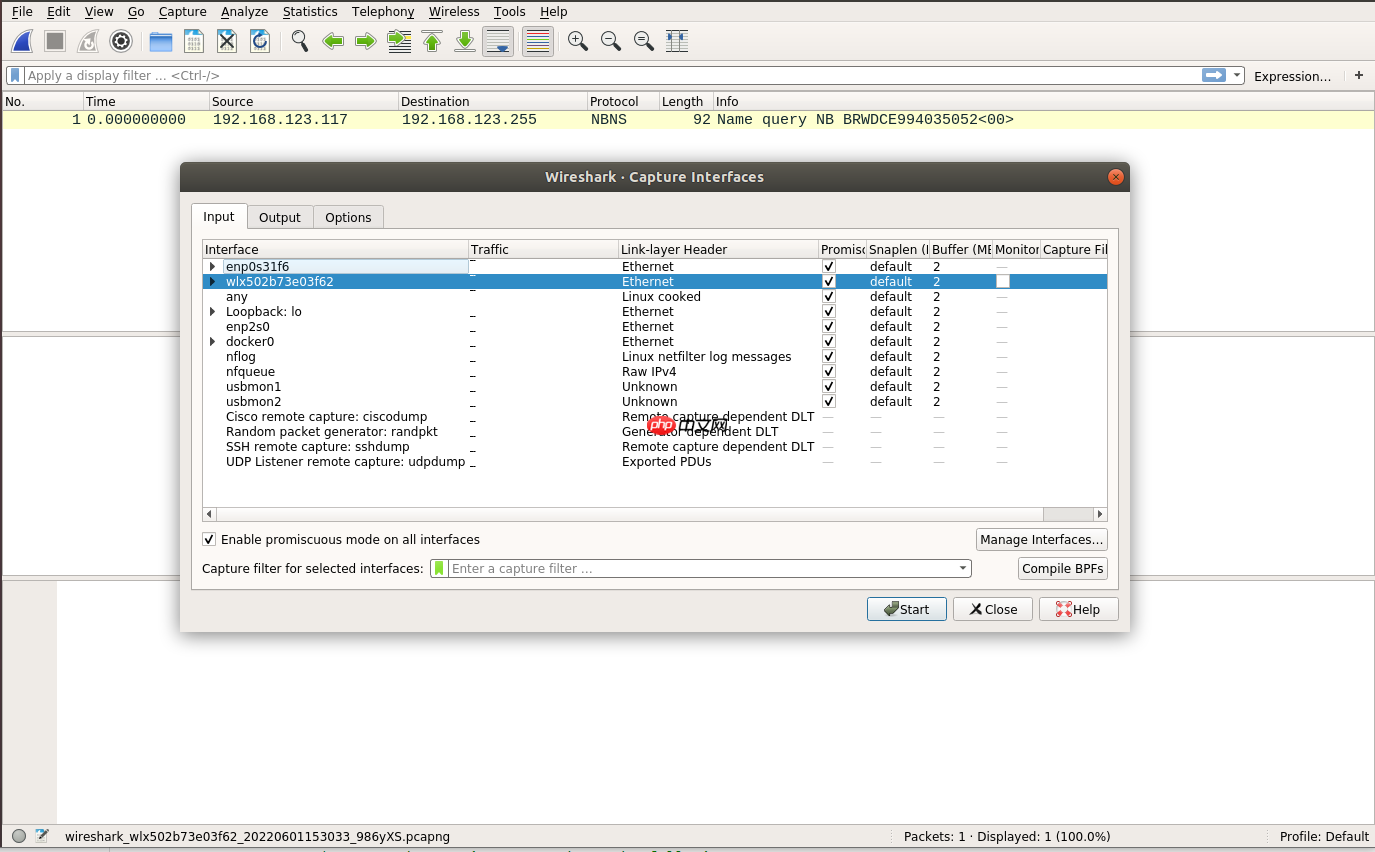Viewport: 1375px width, 852px height.
Task: Focus the capture filter input field
Action: [701, 568]
